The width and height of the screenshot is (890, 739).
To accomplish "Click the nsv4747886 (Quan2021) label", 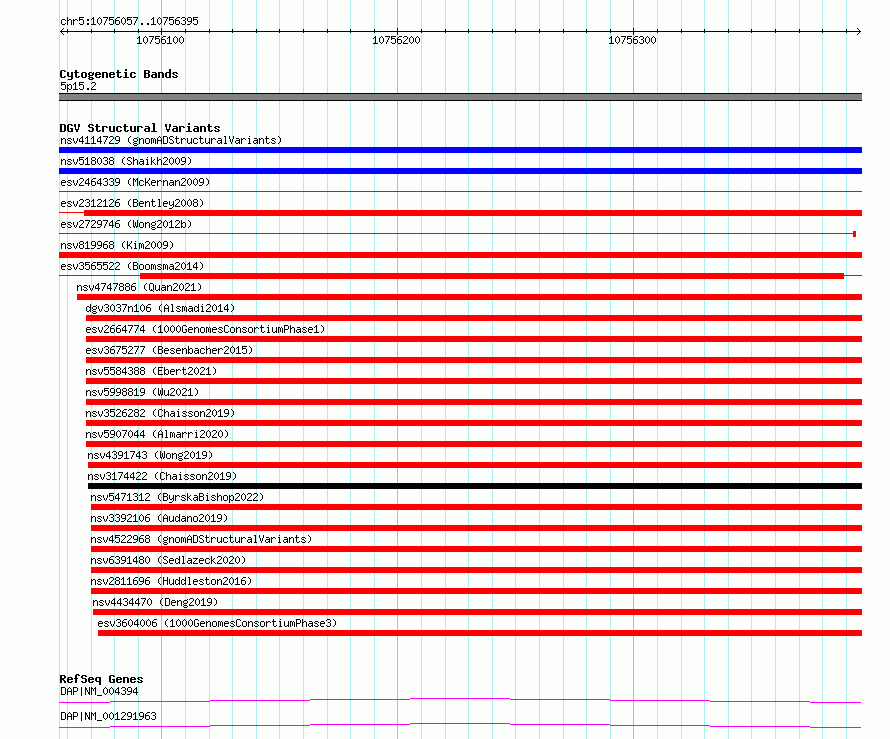I will tap(139, 287).
